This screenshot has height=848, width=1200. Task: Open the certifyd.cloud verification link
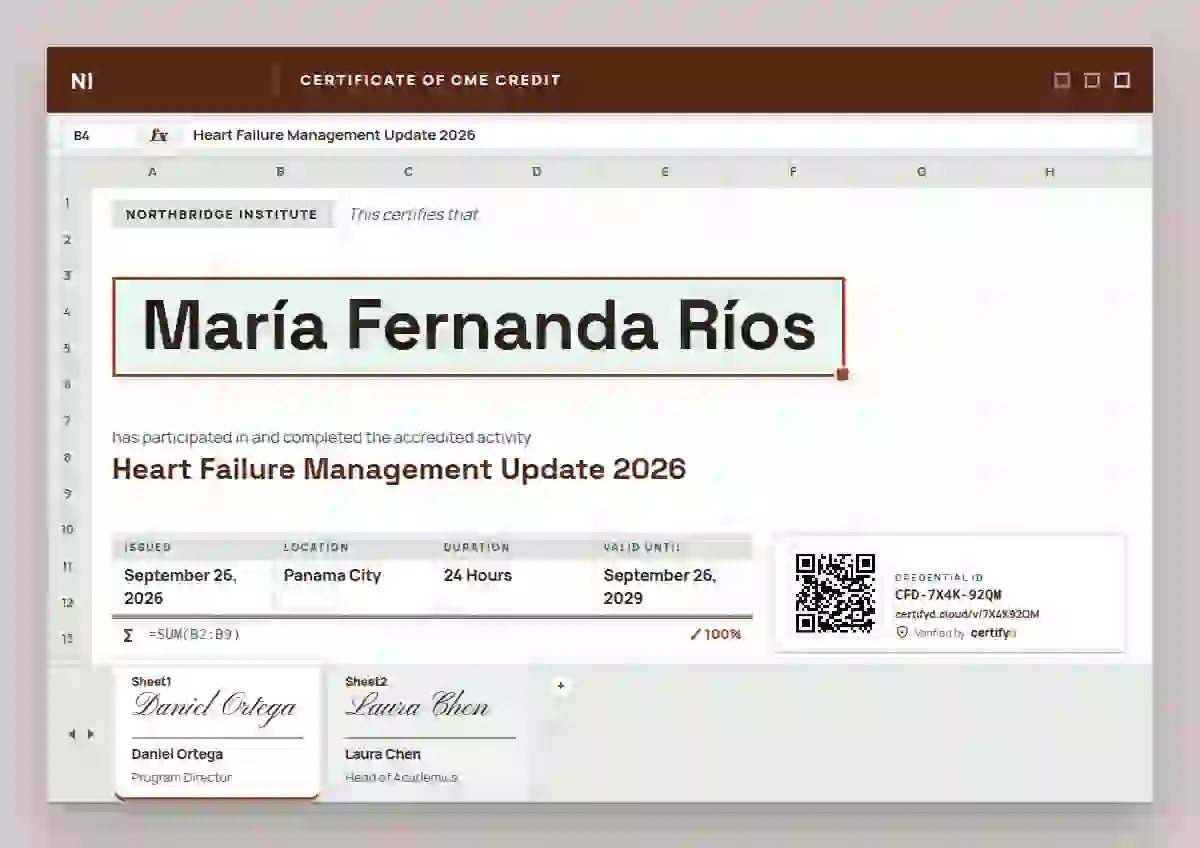click(967, 614)
